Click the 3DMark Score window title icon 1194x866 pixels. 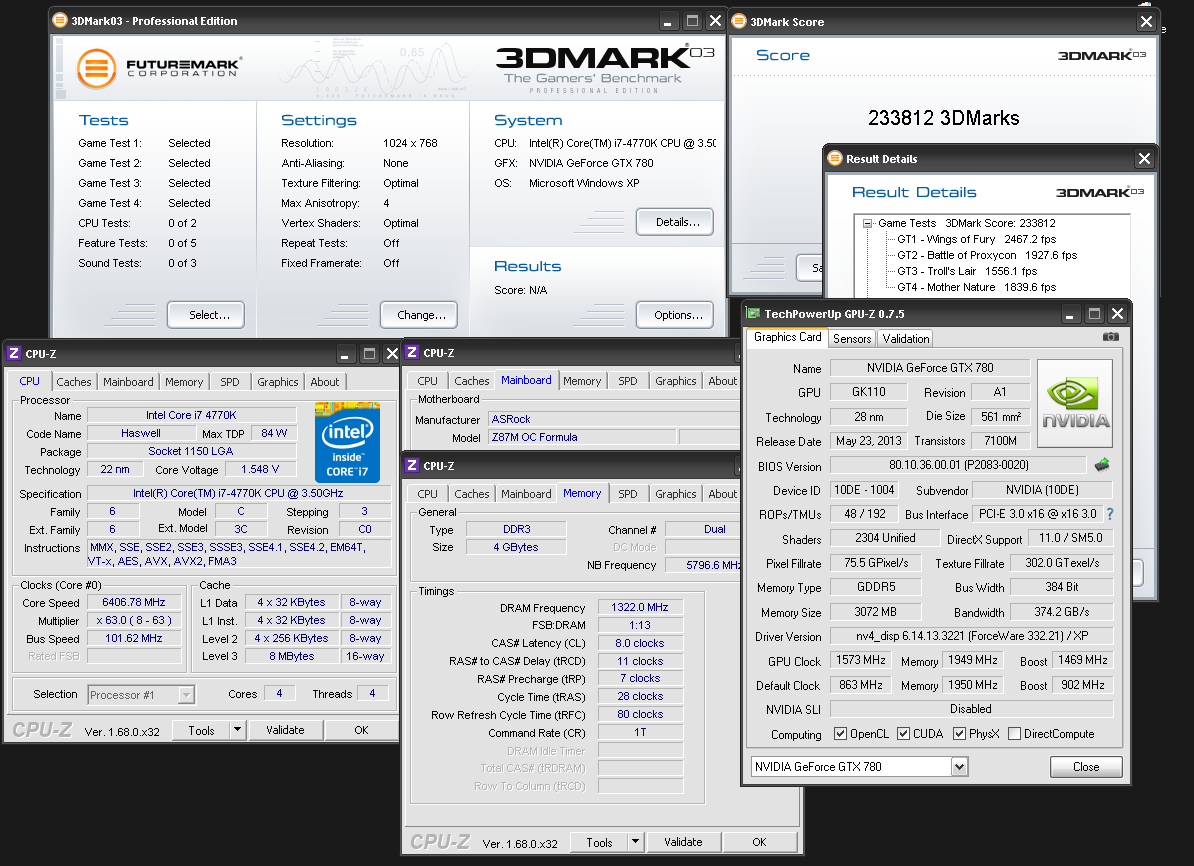[739, 21]
